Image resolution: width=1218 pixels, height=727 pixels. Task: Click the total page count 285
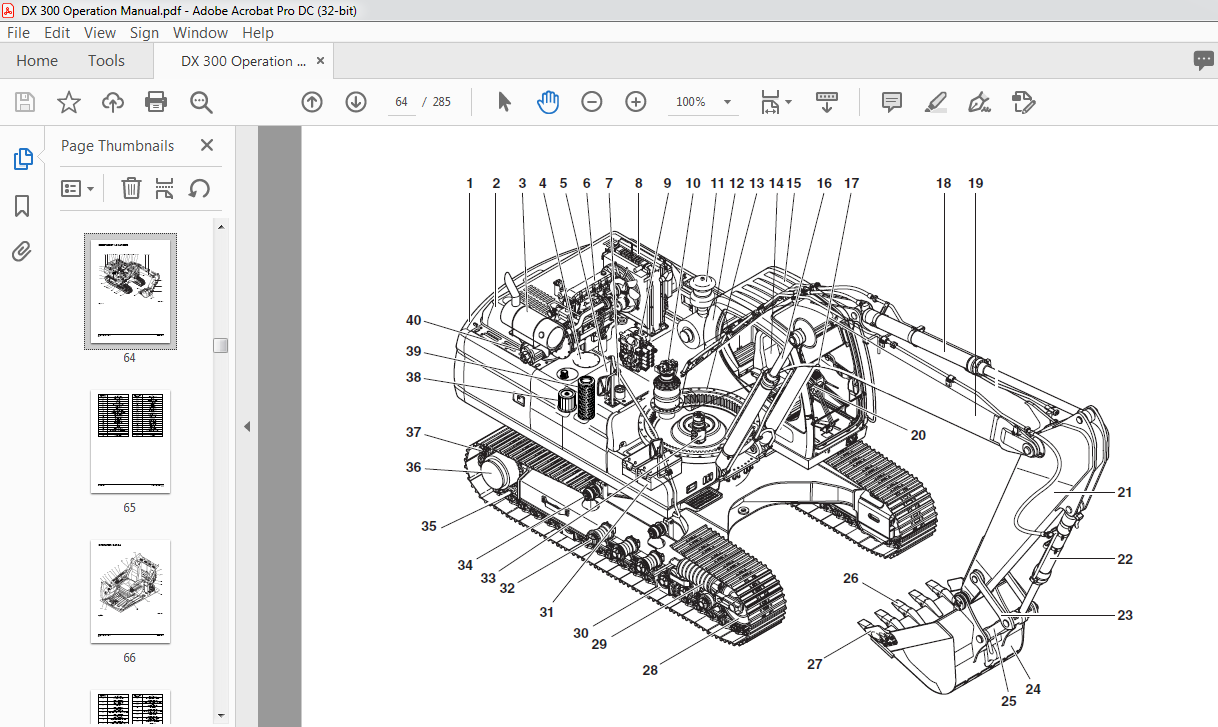coord(442,102)
